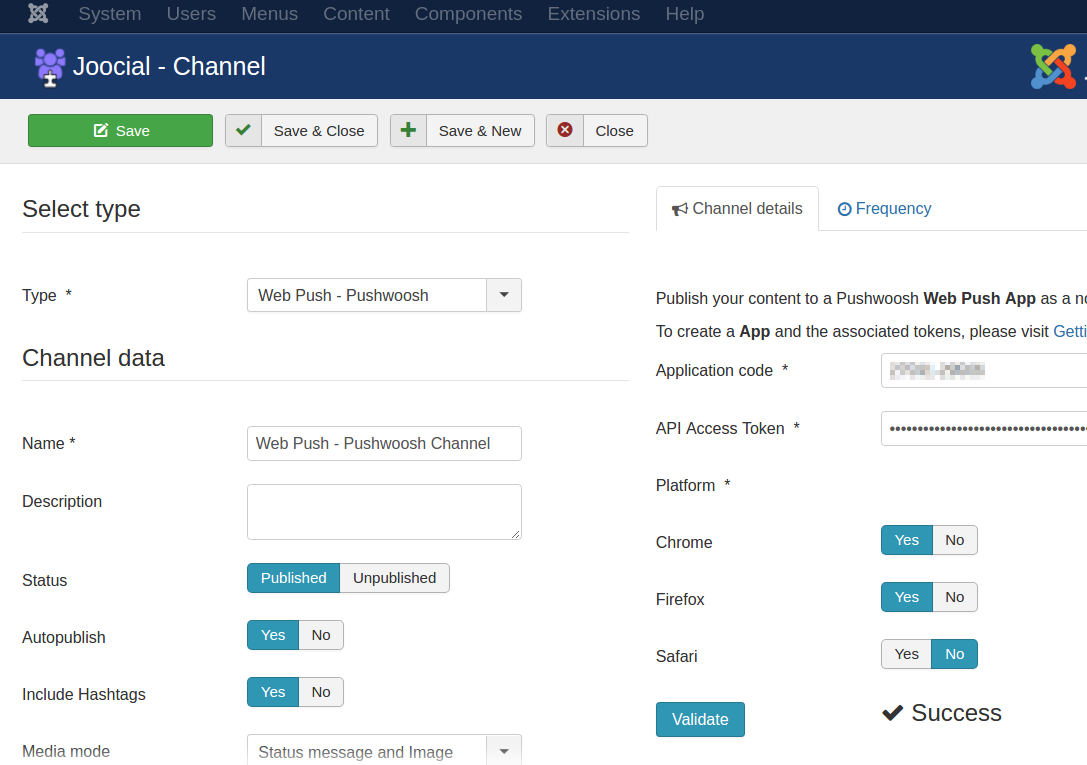Screen dimensions: 1087x765
Task: Open the Users menu
Action: (191, 14)
